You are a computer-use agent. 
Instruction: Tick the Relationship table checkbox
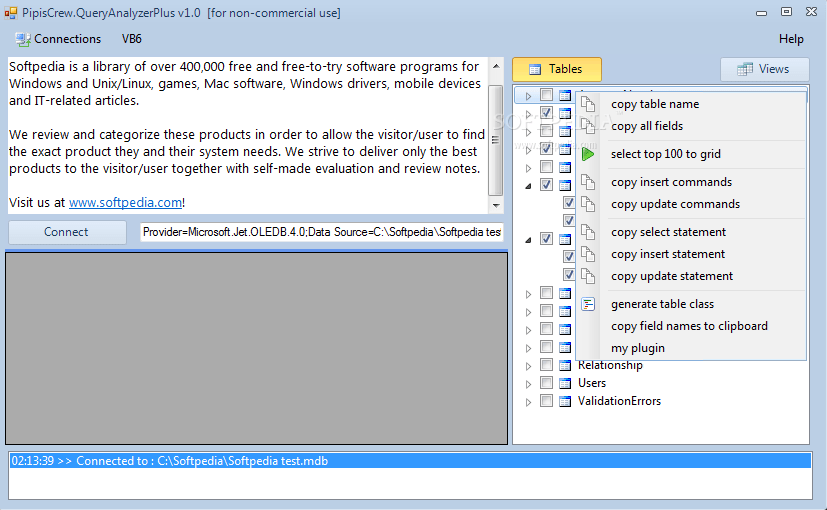[546, 365]
